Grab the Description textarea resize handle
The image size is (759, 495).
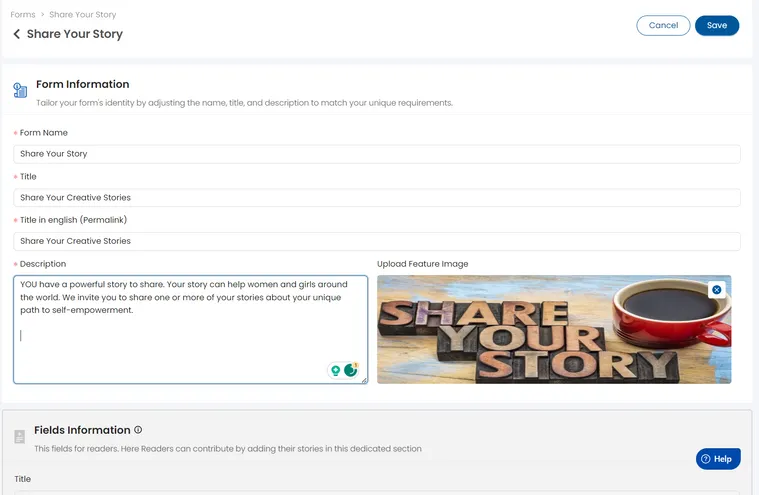coord(364,380)
